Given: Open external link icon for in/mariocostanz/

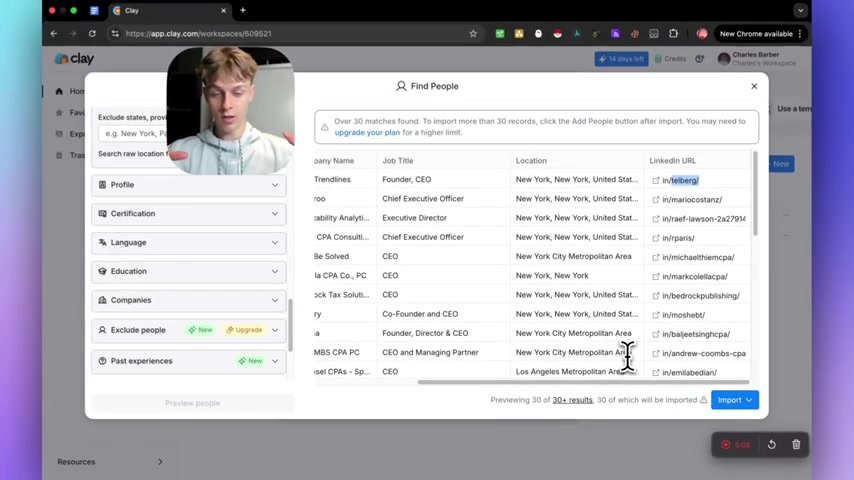Looking at the screenshot, I should (x=656, y=199).
